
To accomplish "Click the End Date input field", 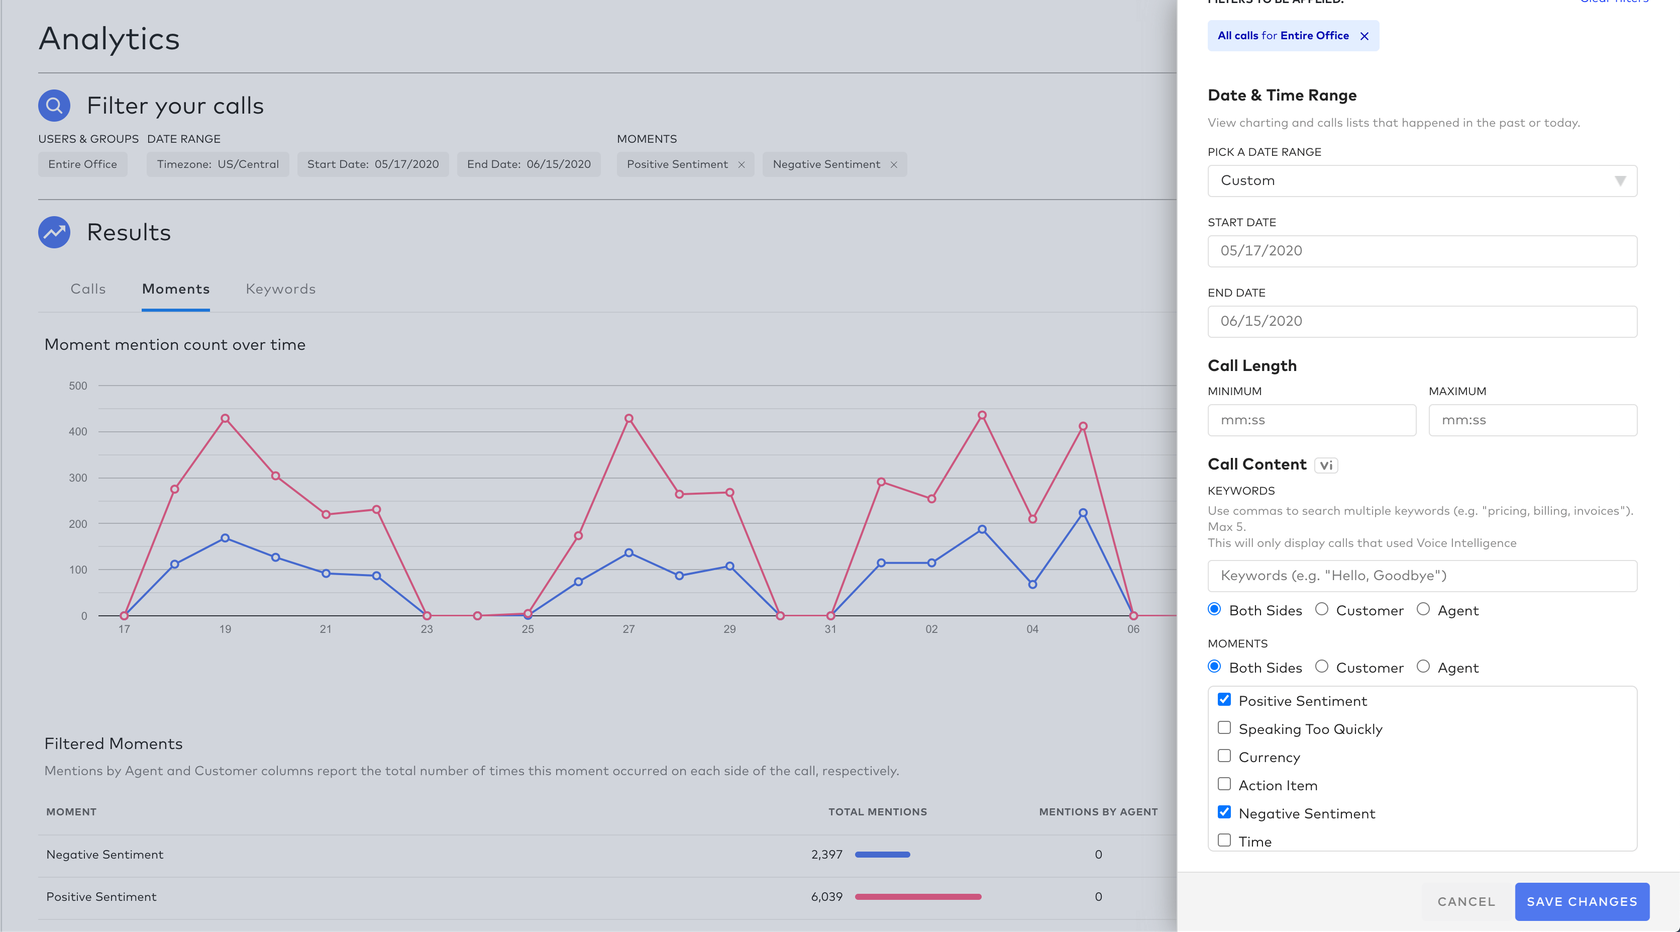I will (x=1422, y=321).
